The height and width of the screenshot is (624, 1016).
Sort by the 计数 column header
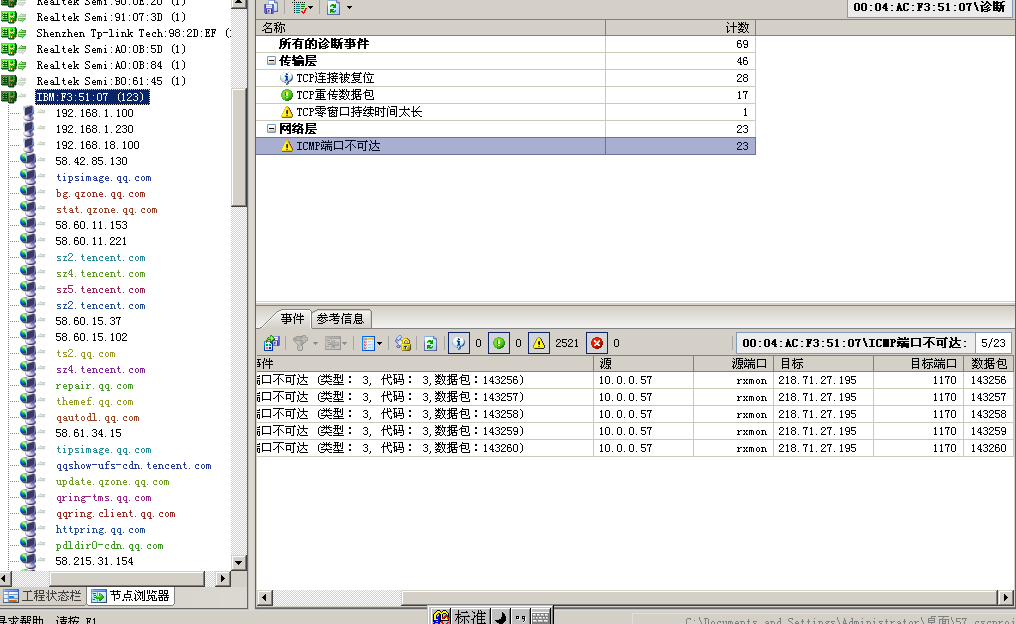[680, 28]
